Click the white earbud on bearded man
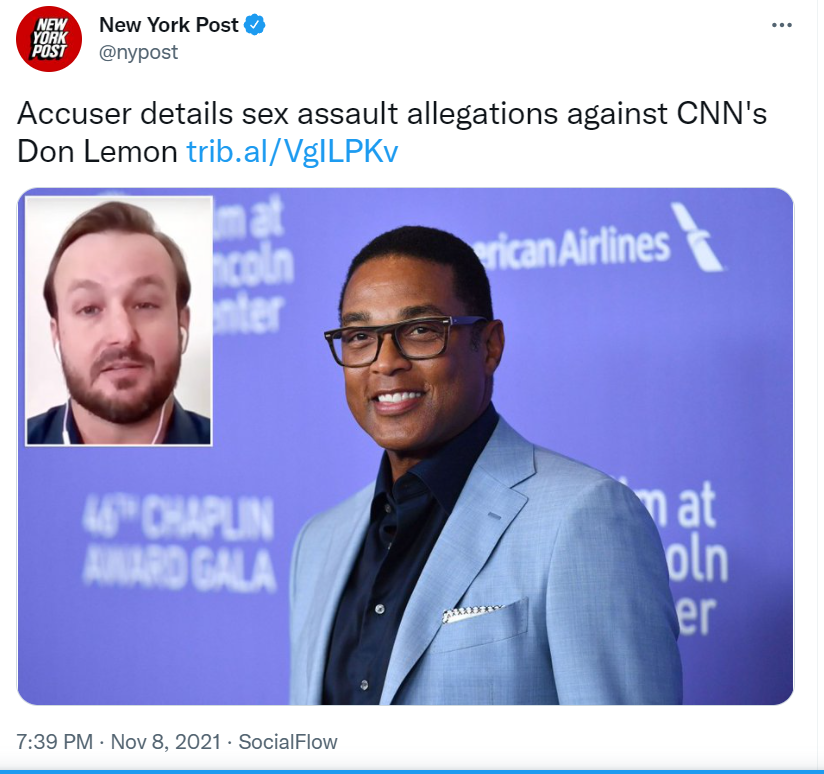The height and width of the screenshot is (774, 824). 183,335
